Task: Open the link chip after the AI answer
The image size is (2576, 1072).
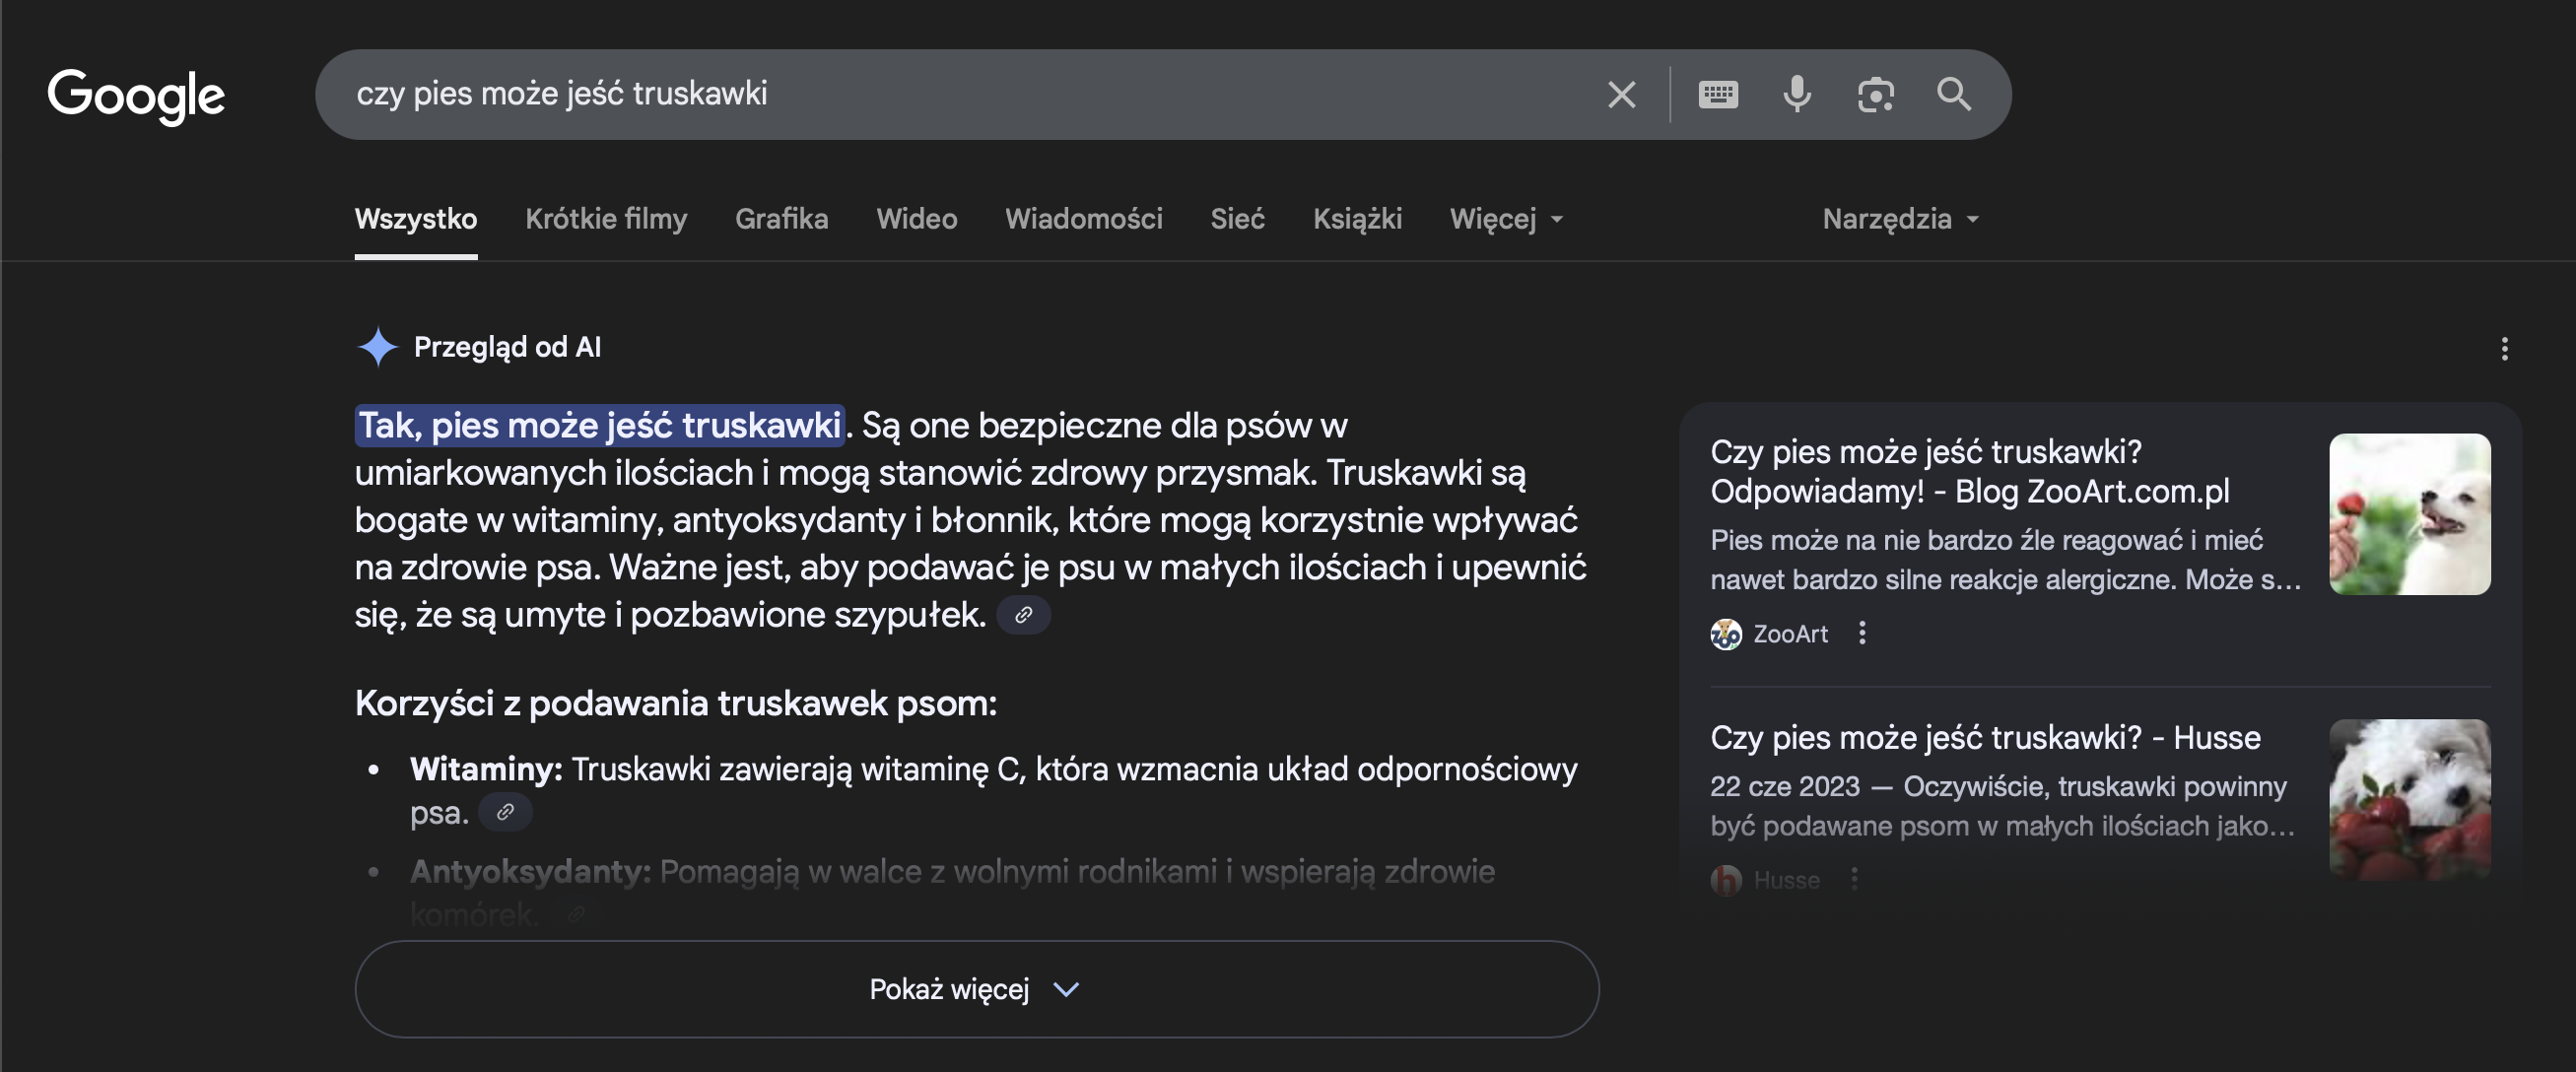Action: tap(1023, 615)
